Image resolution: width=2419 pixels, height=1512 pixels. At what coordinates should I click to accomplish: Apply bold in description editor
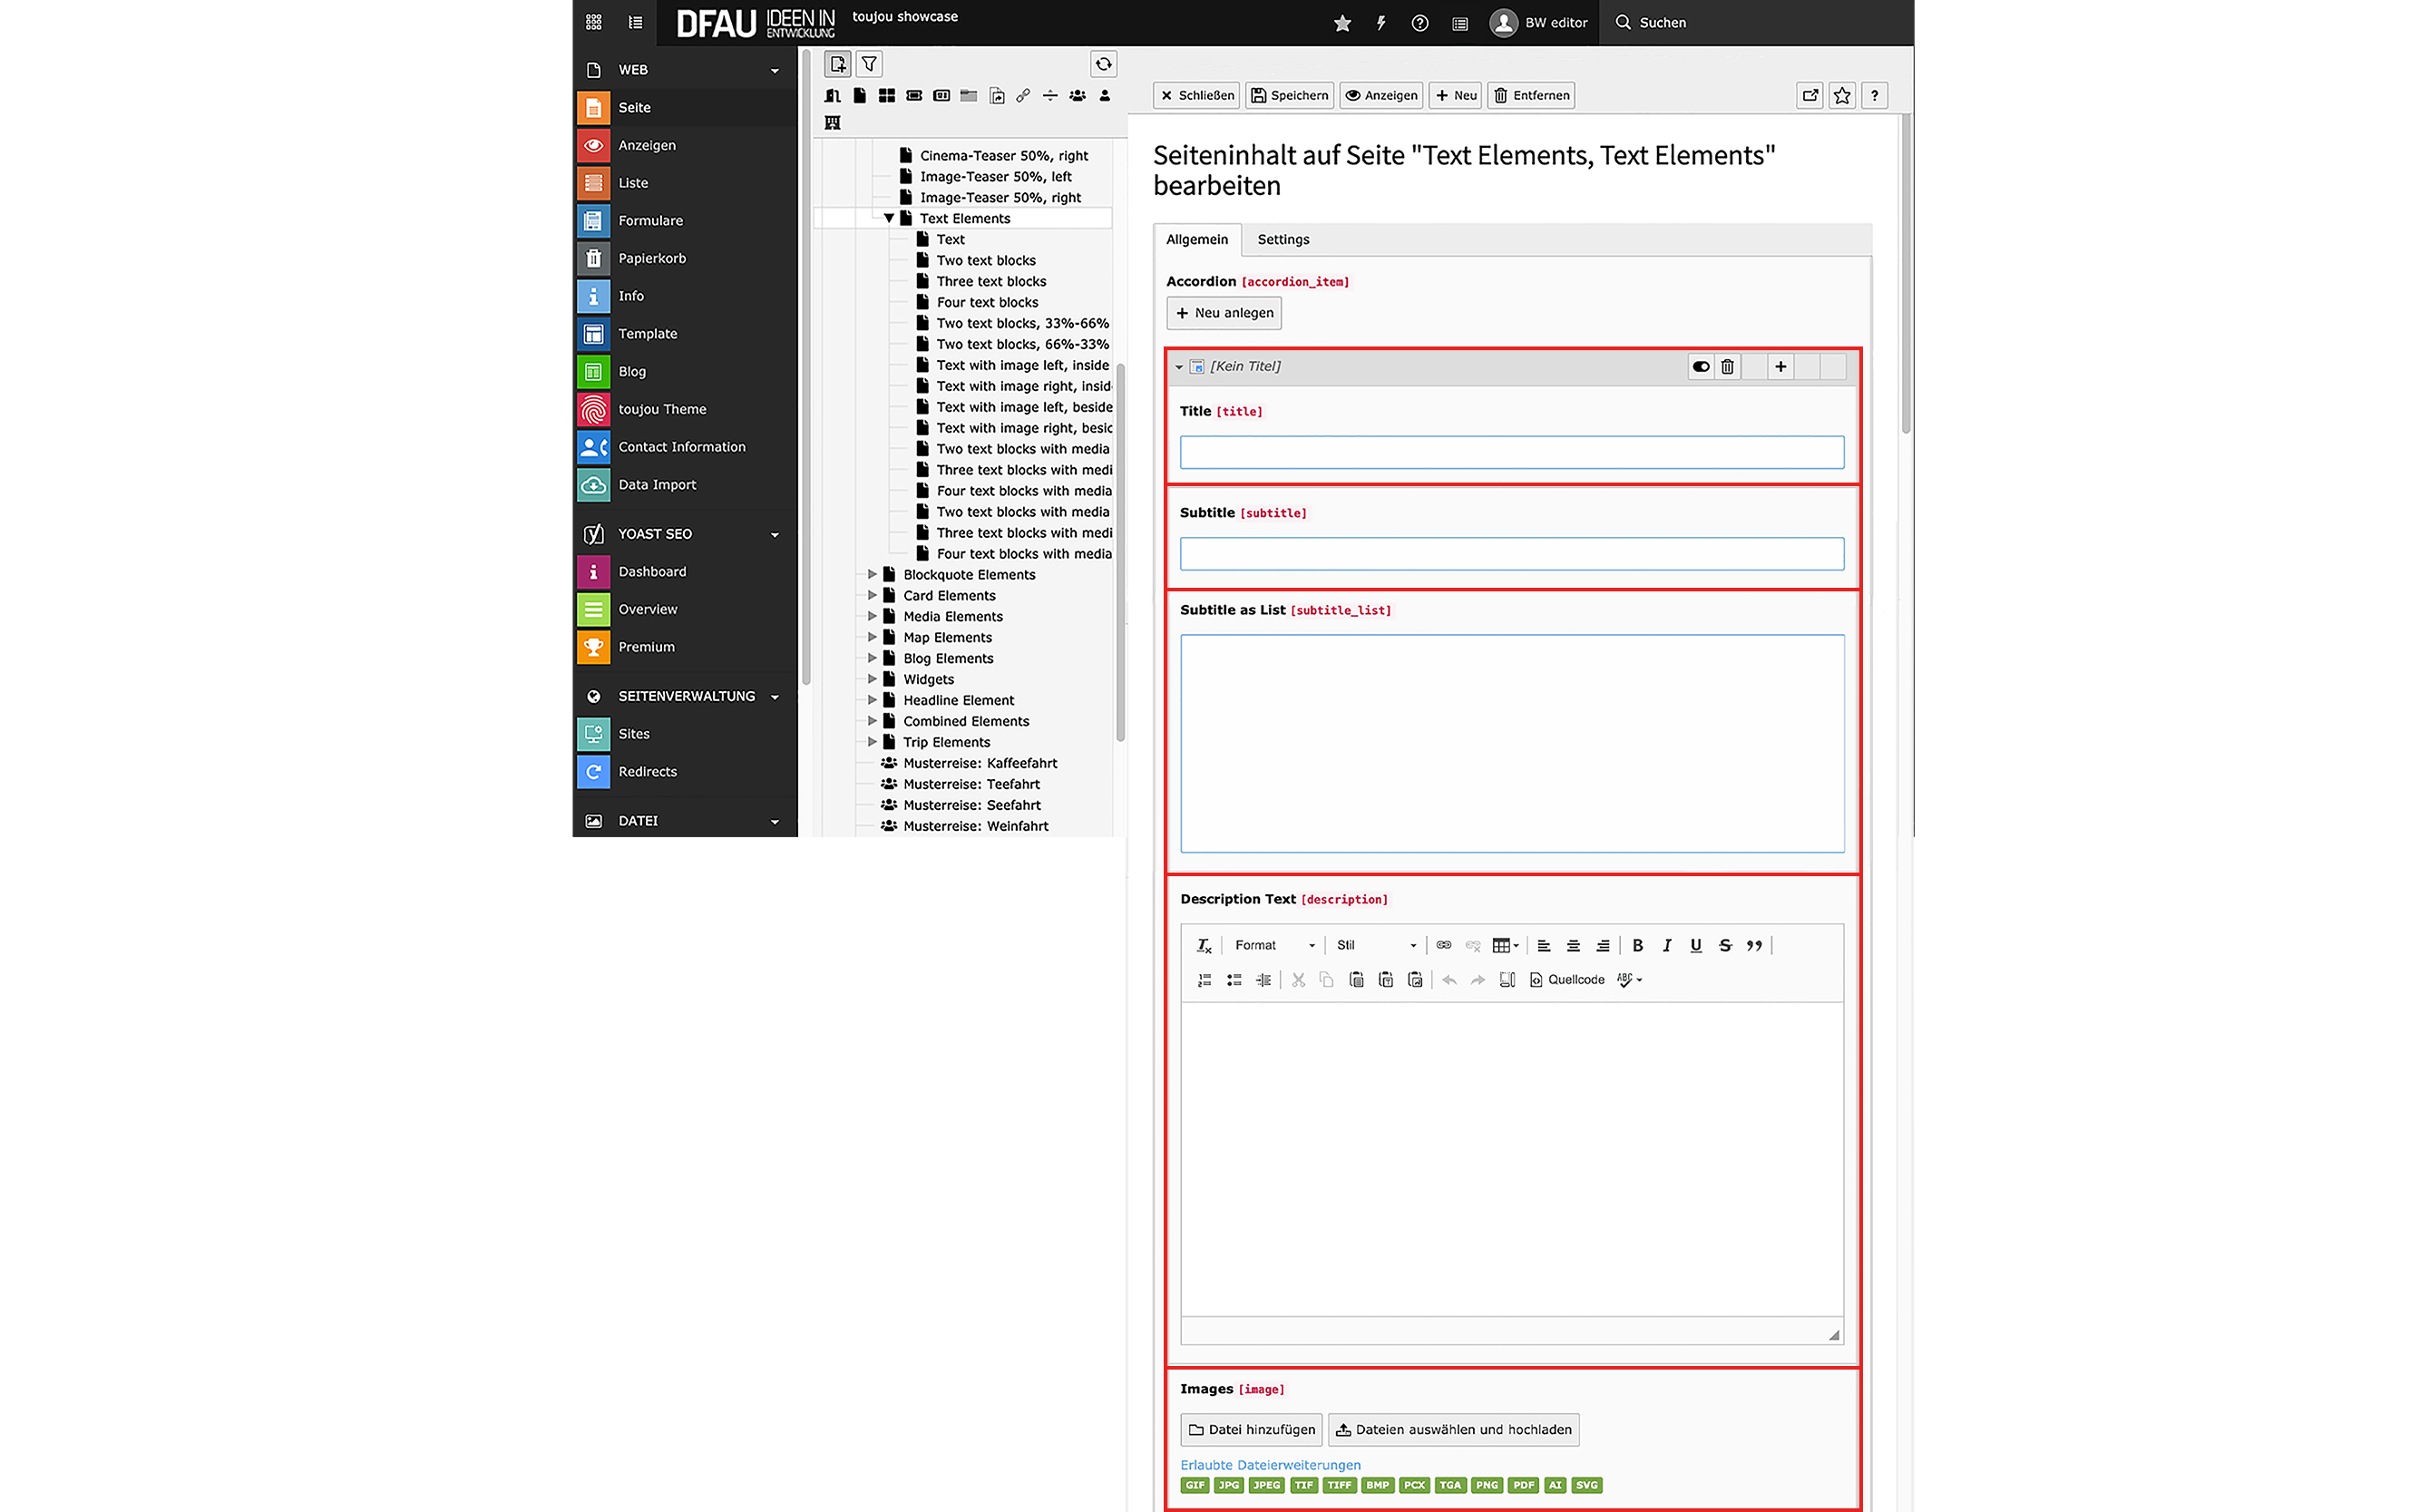click(x=1637, y=945)
